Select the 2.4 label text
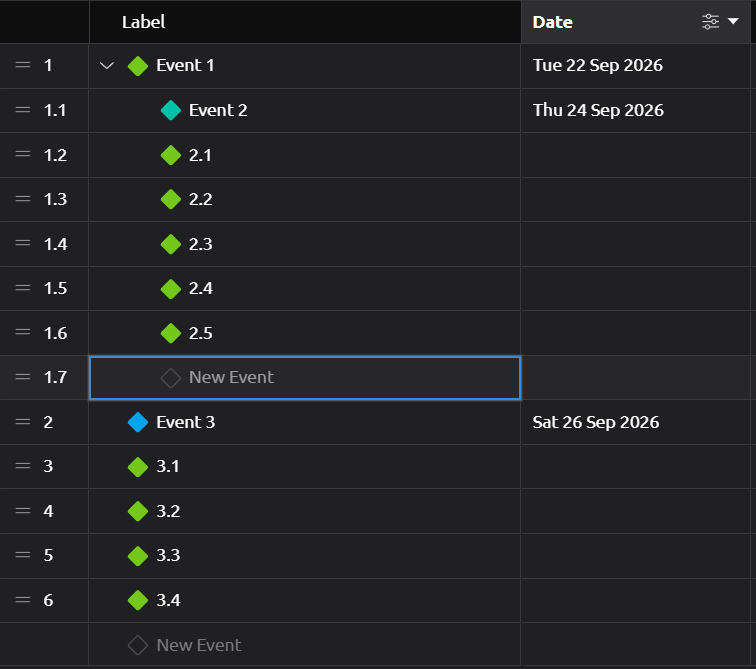 (201, 288)
